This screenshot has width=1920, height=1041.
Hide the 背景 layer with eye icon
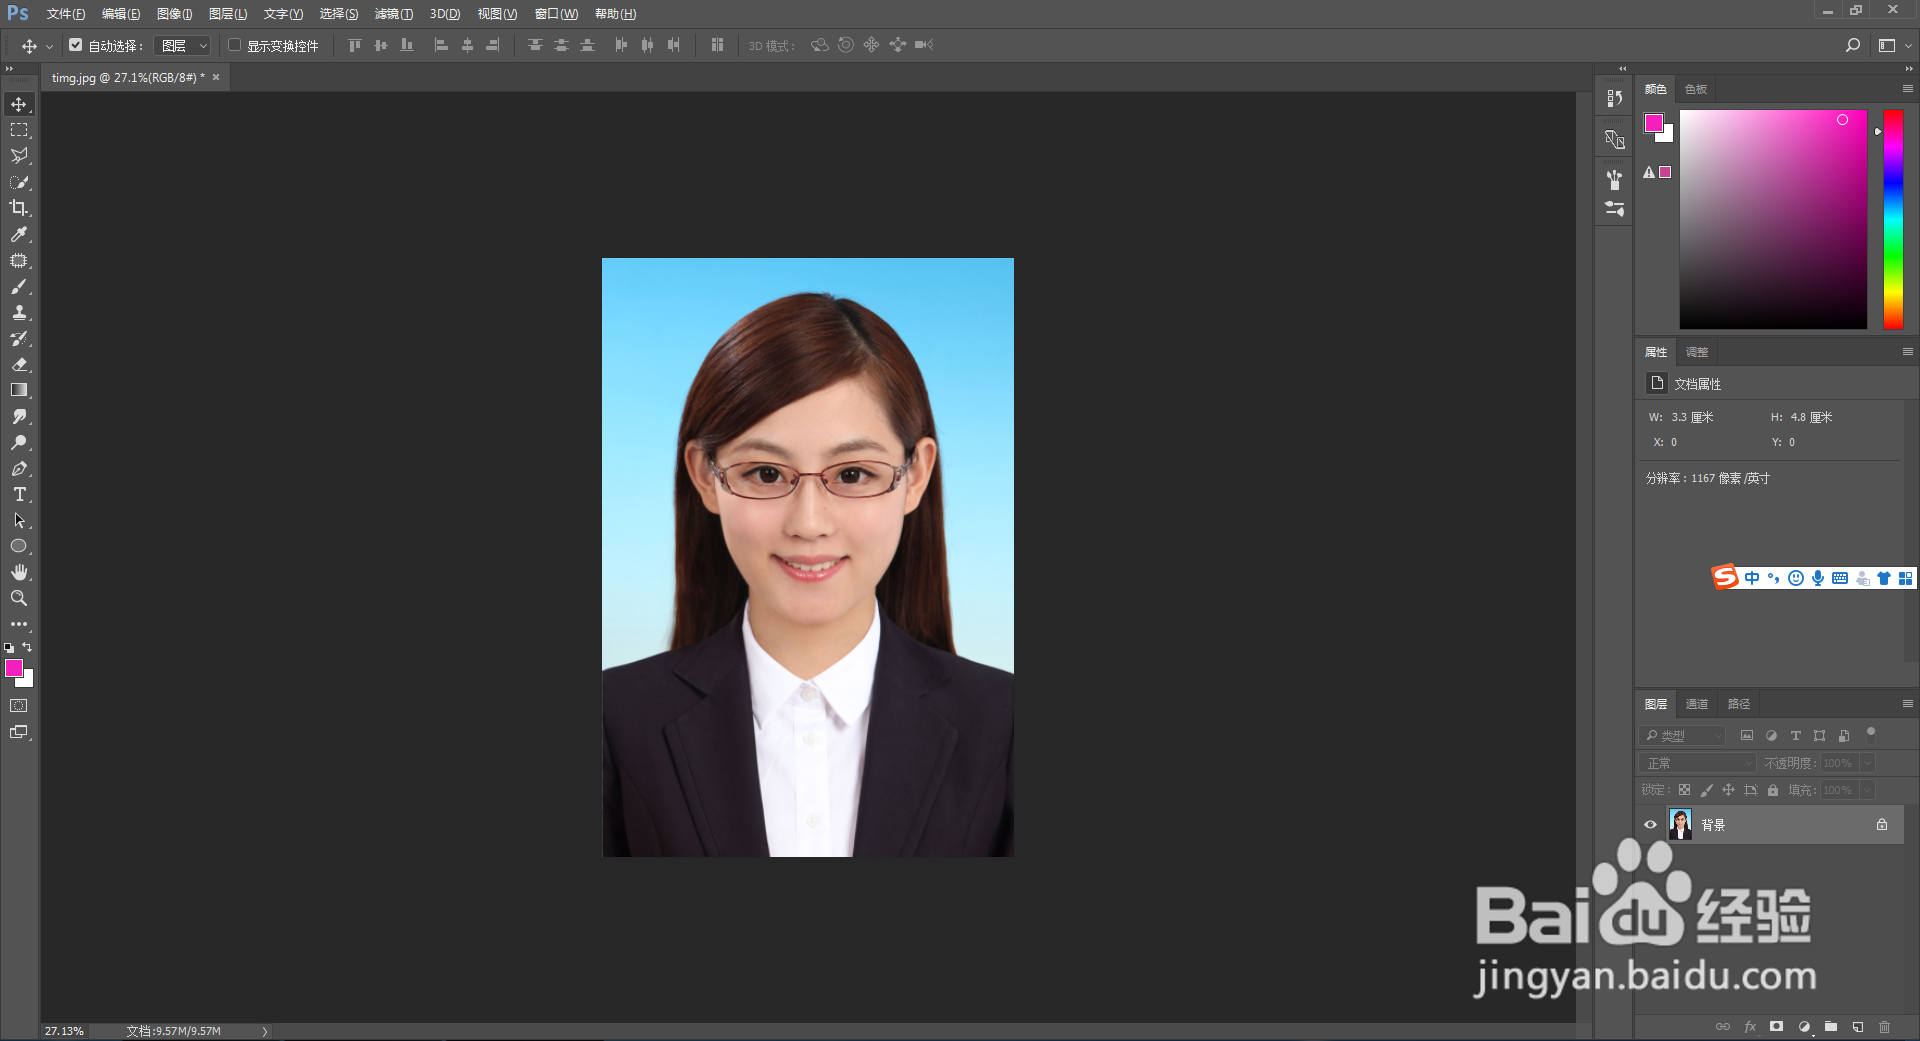(x=1650, y=825)
